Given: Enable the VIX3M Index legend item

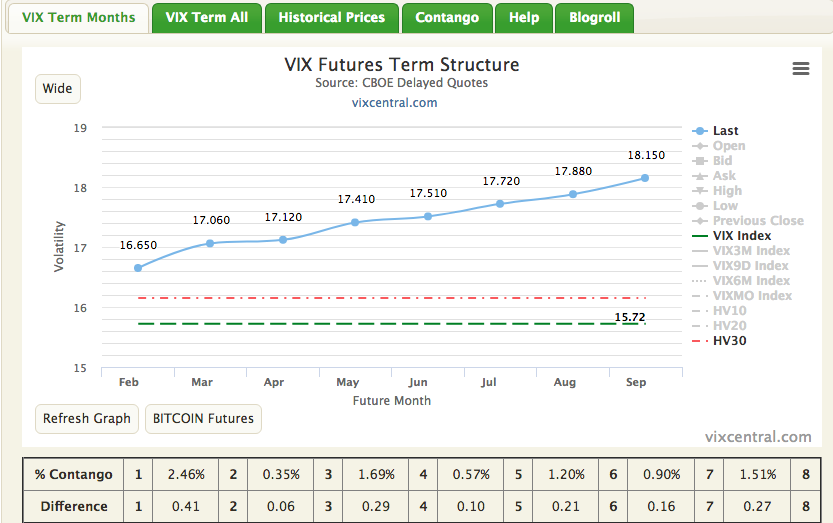Looking at the screenshot, I should tap(751, 251).
